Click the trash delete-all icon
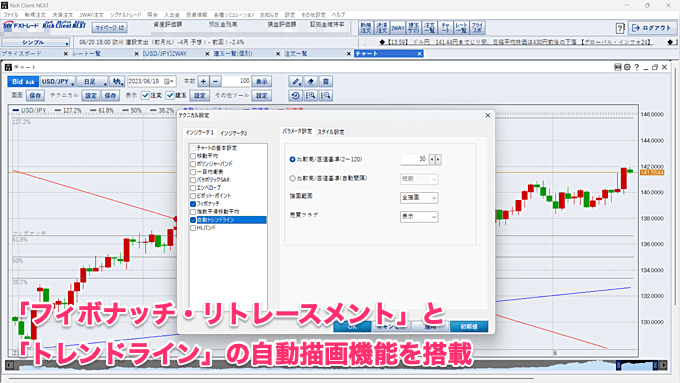 326,82
